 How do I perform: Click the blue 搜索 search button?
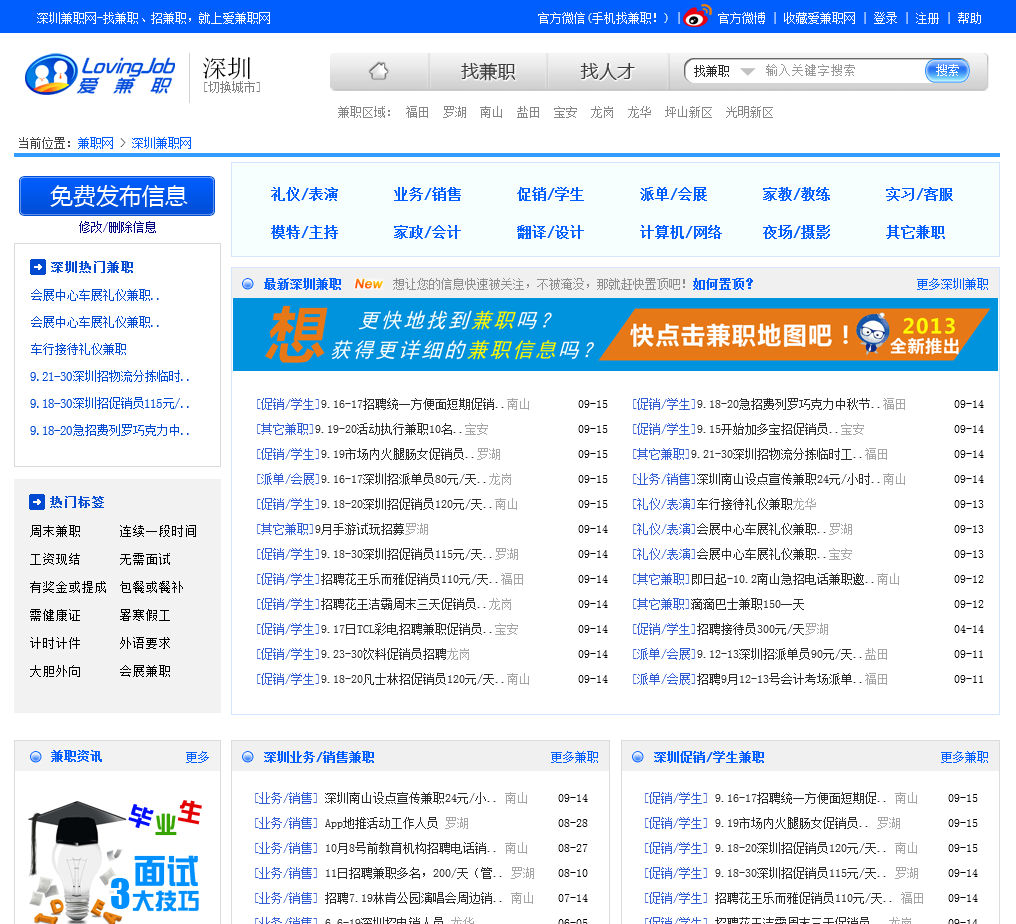point(947,71)
